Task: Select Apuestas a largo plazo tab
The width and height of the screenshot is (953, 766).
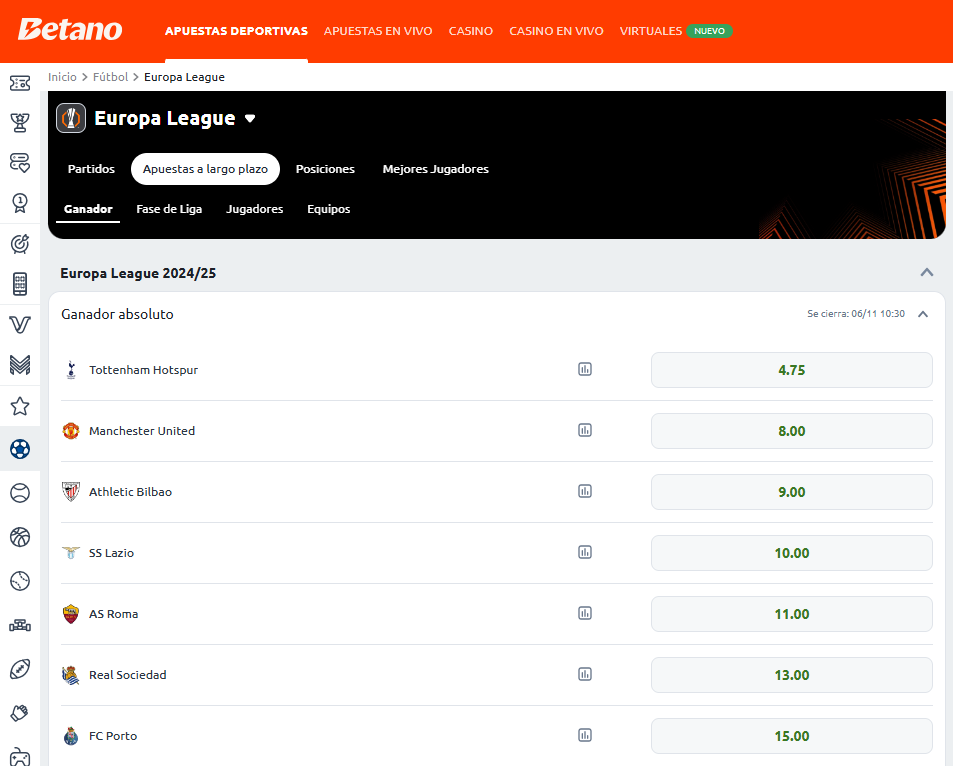Action: [205, 169]
